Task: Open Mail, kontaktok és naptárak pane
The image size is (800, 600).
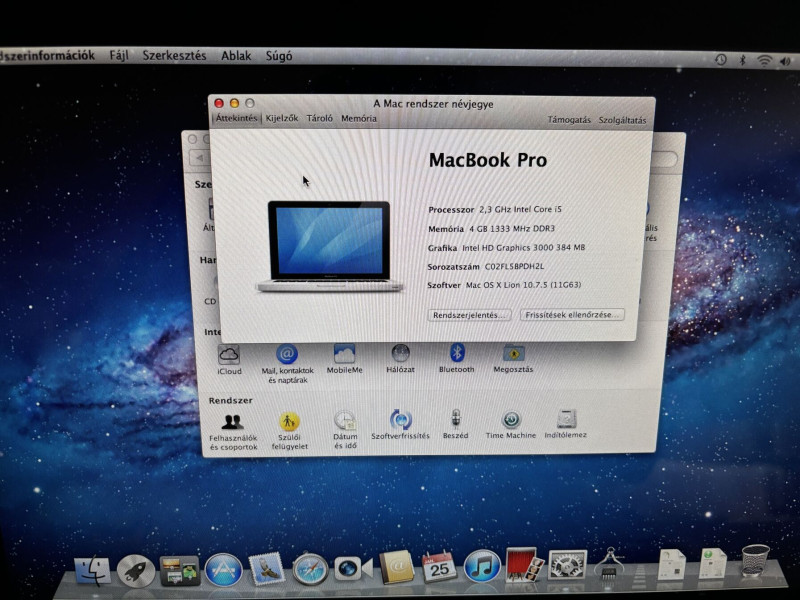Action: click(x=287, y=364)
